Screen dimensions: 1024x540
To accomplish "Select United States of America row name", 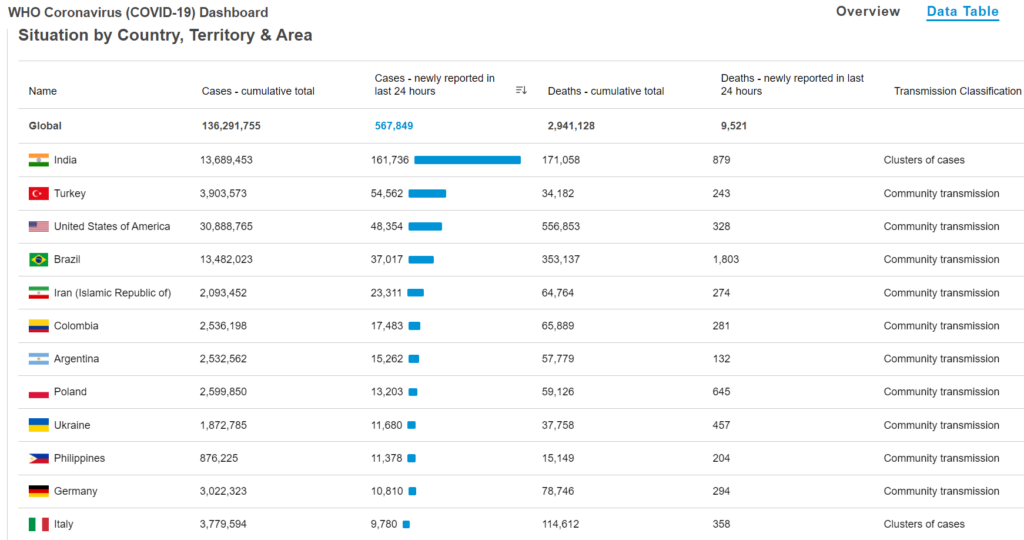I will 112,227.
